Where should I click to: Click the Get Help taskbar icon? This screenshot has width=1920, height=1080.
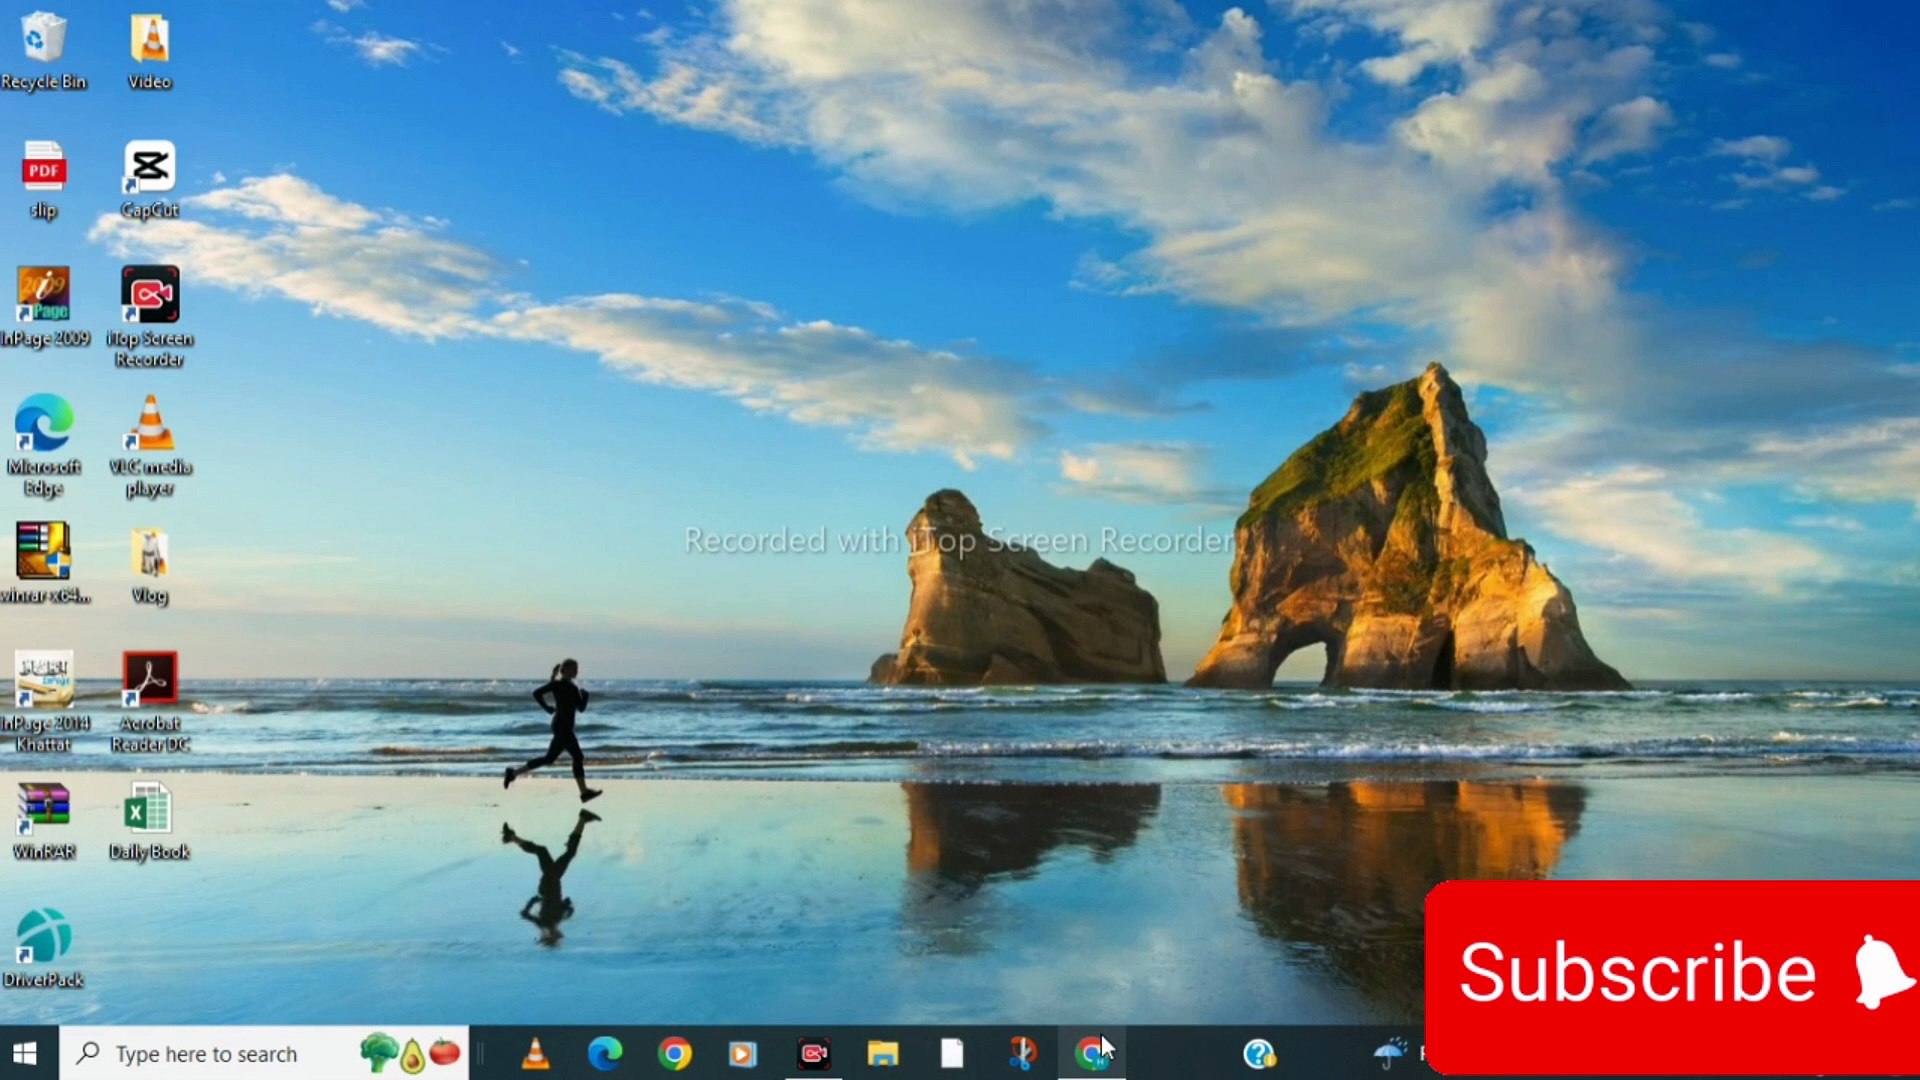[x=1259, y=1053]
